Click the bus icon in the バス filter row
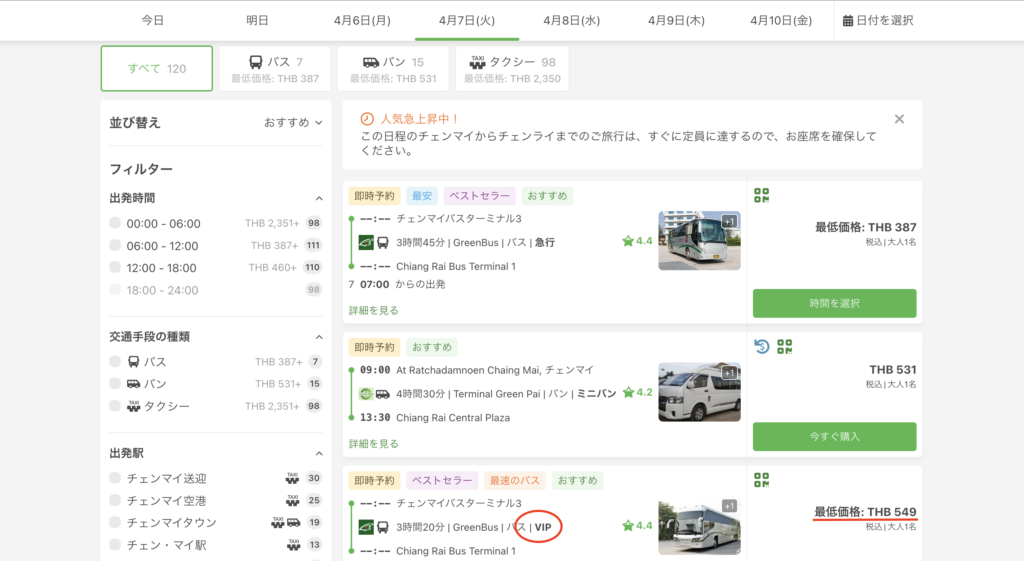The image size is (1024, 561). [x=133, y=361]
